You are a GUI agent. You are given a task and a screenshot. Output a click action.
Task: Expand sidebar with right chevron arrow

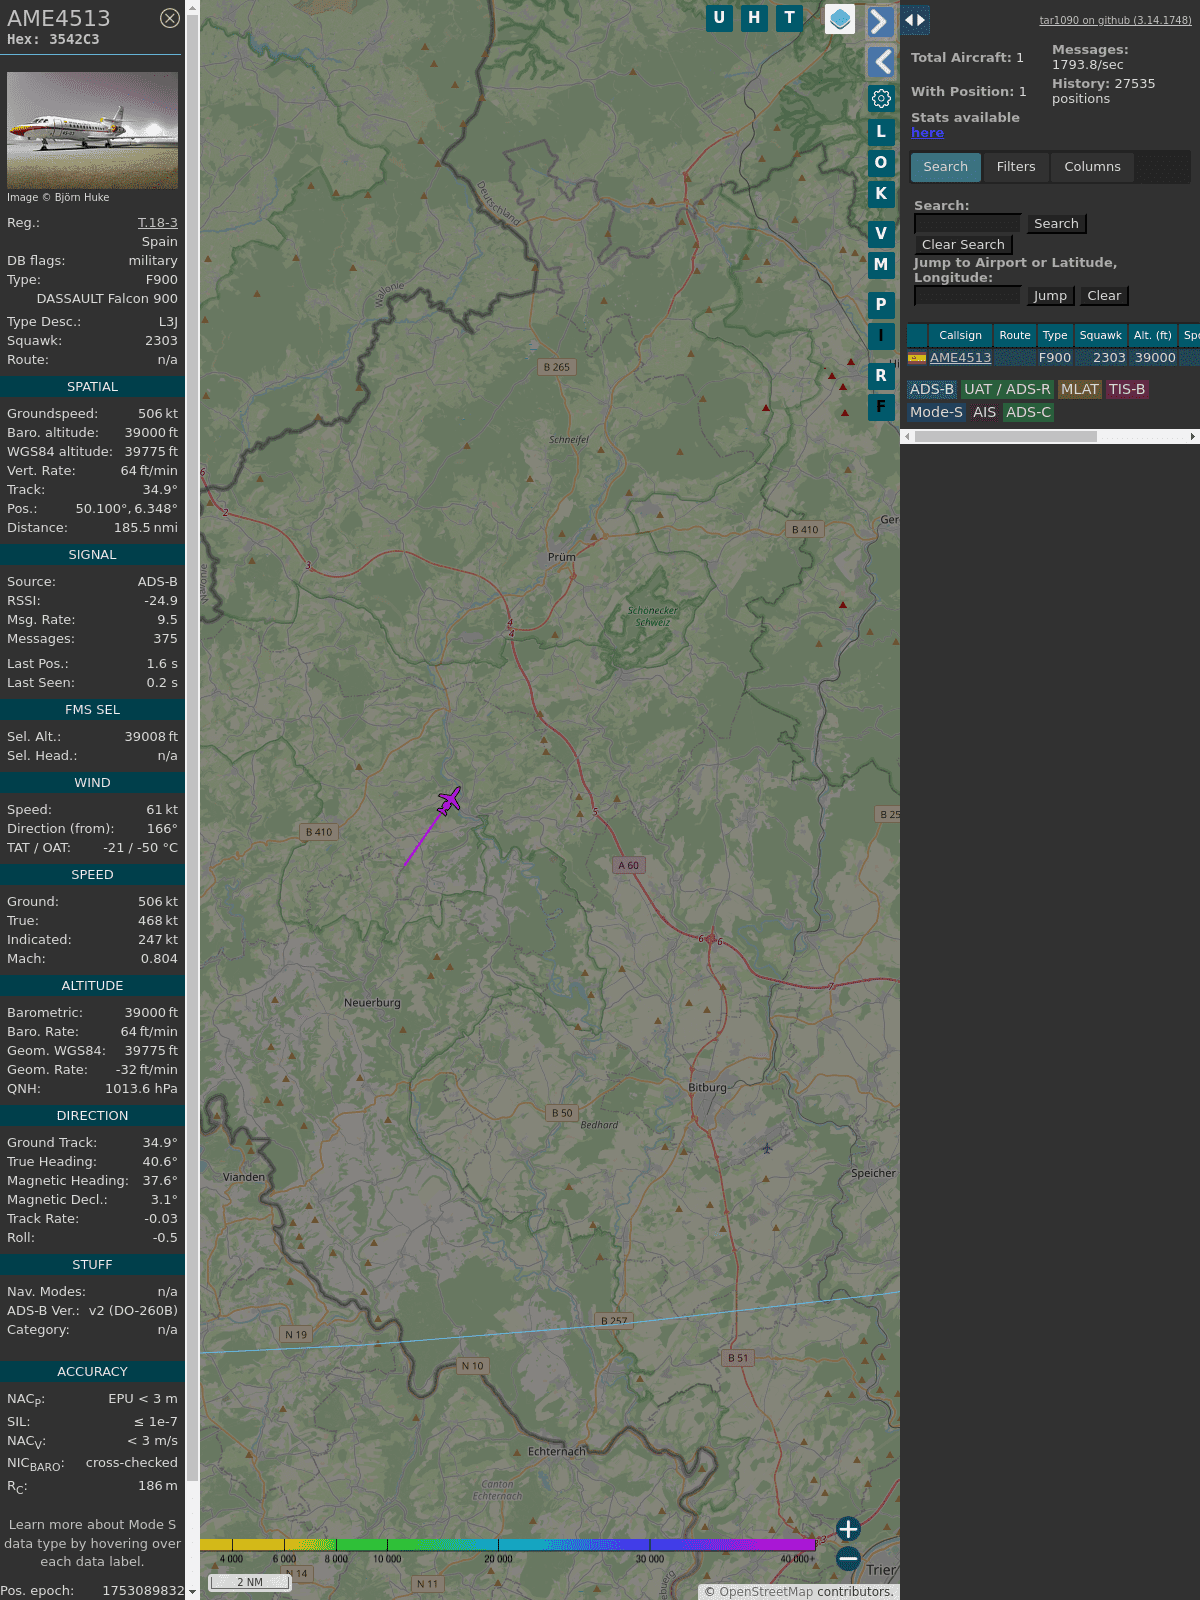[879, 22]
